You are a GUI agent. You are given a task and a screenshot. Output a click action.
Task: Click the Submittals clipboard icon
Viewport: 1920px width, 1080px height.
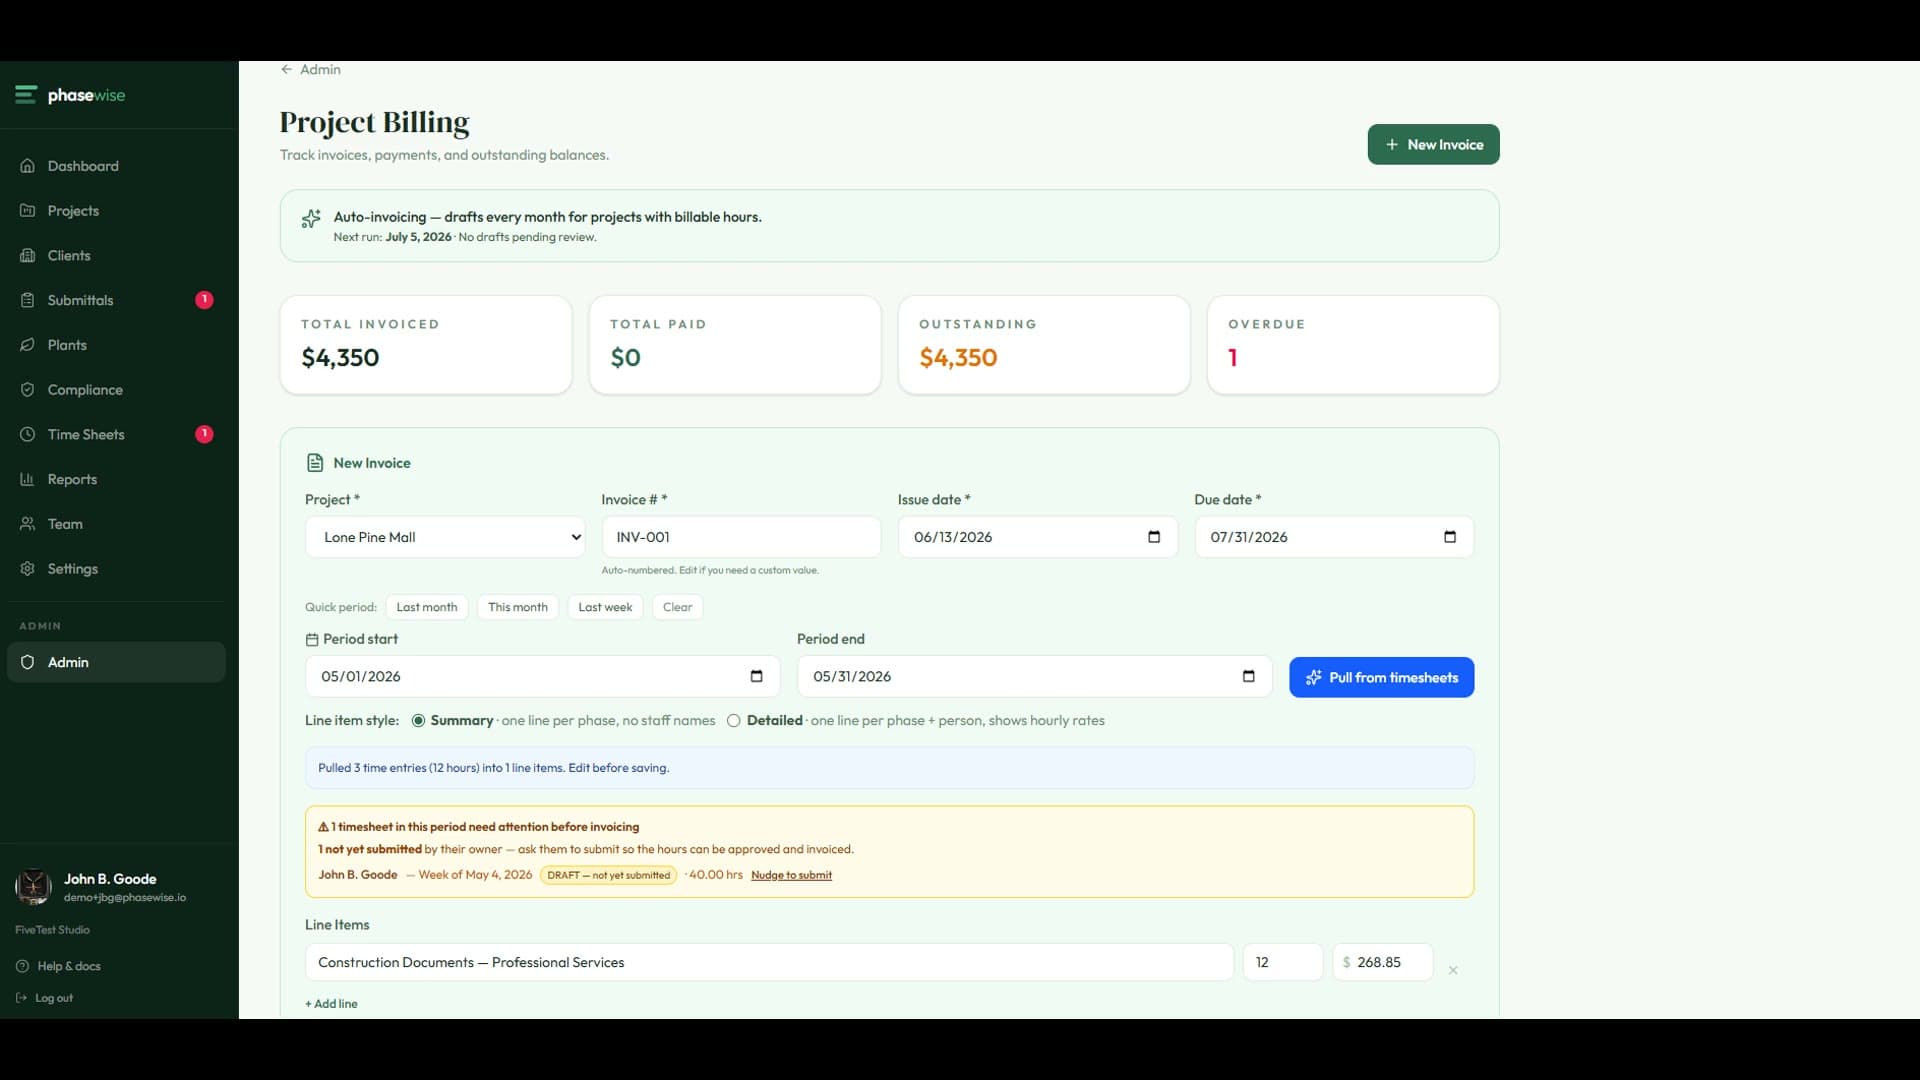click(27, 300)
